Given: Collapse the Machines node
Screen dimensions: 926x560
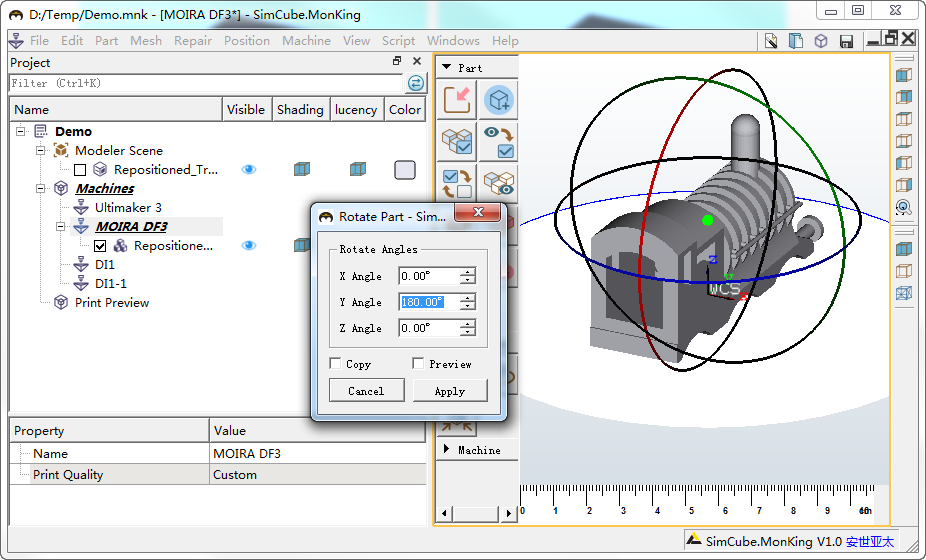Looking at the screenshot, I should coord(40,188).
